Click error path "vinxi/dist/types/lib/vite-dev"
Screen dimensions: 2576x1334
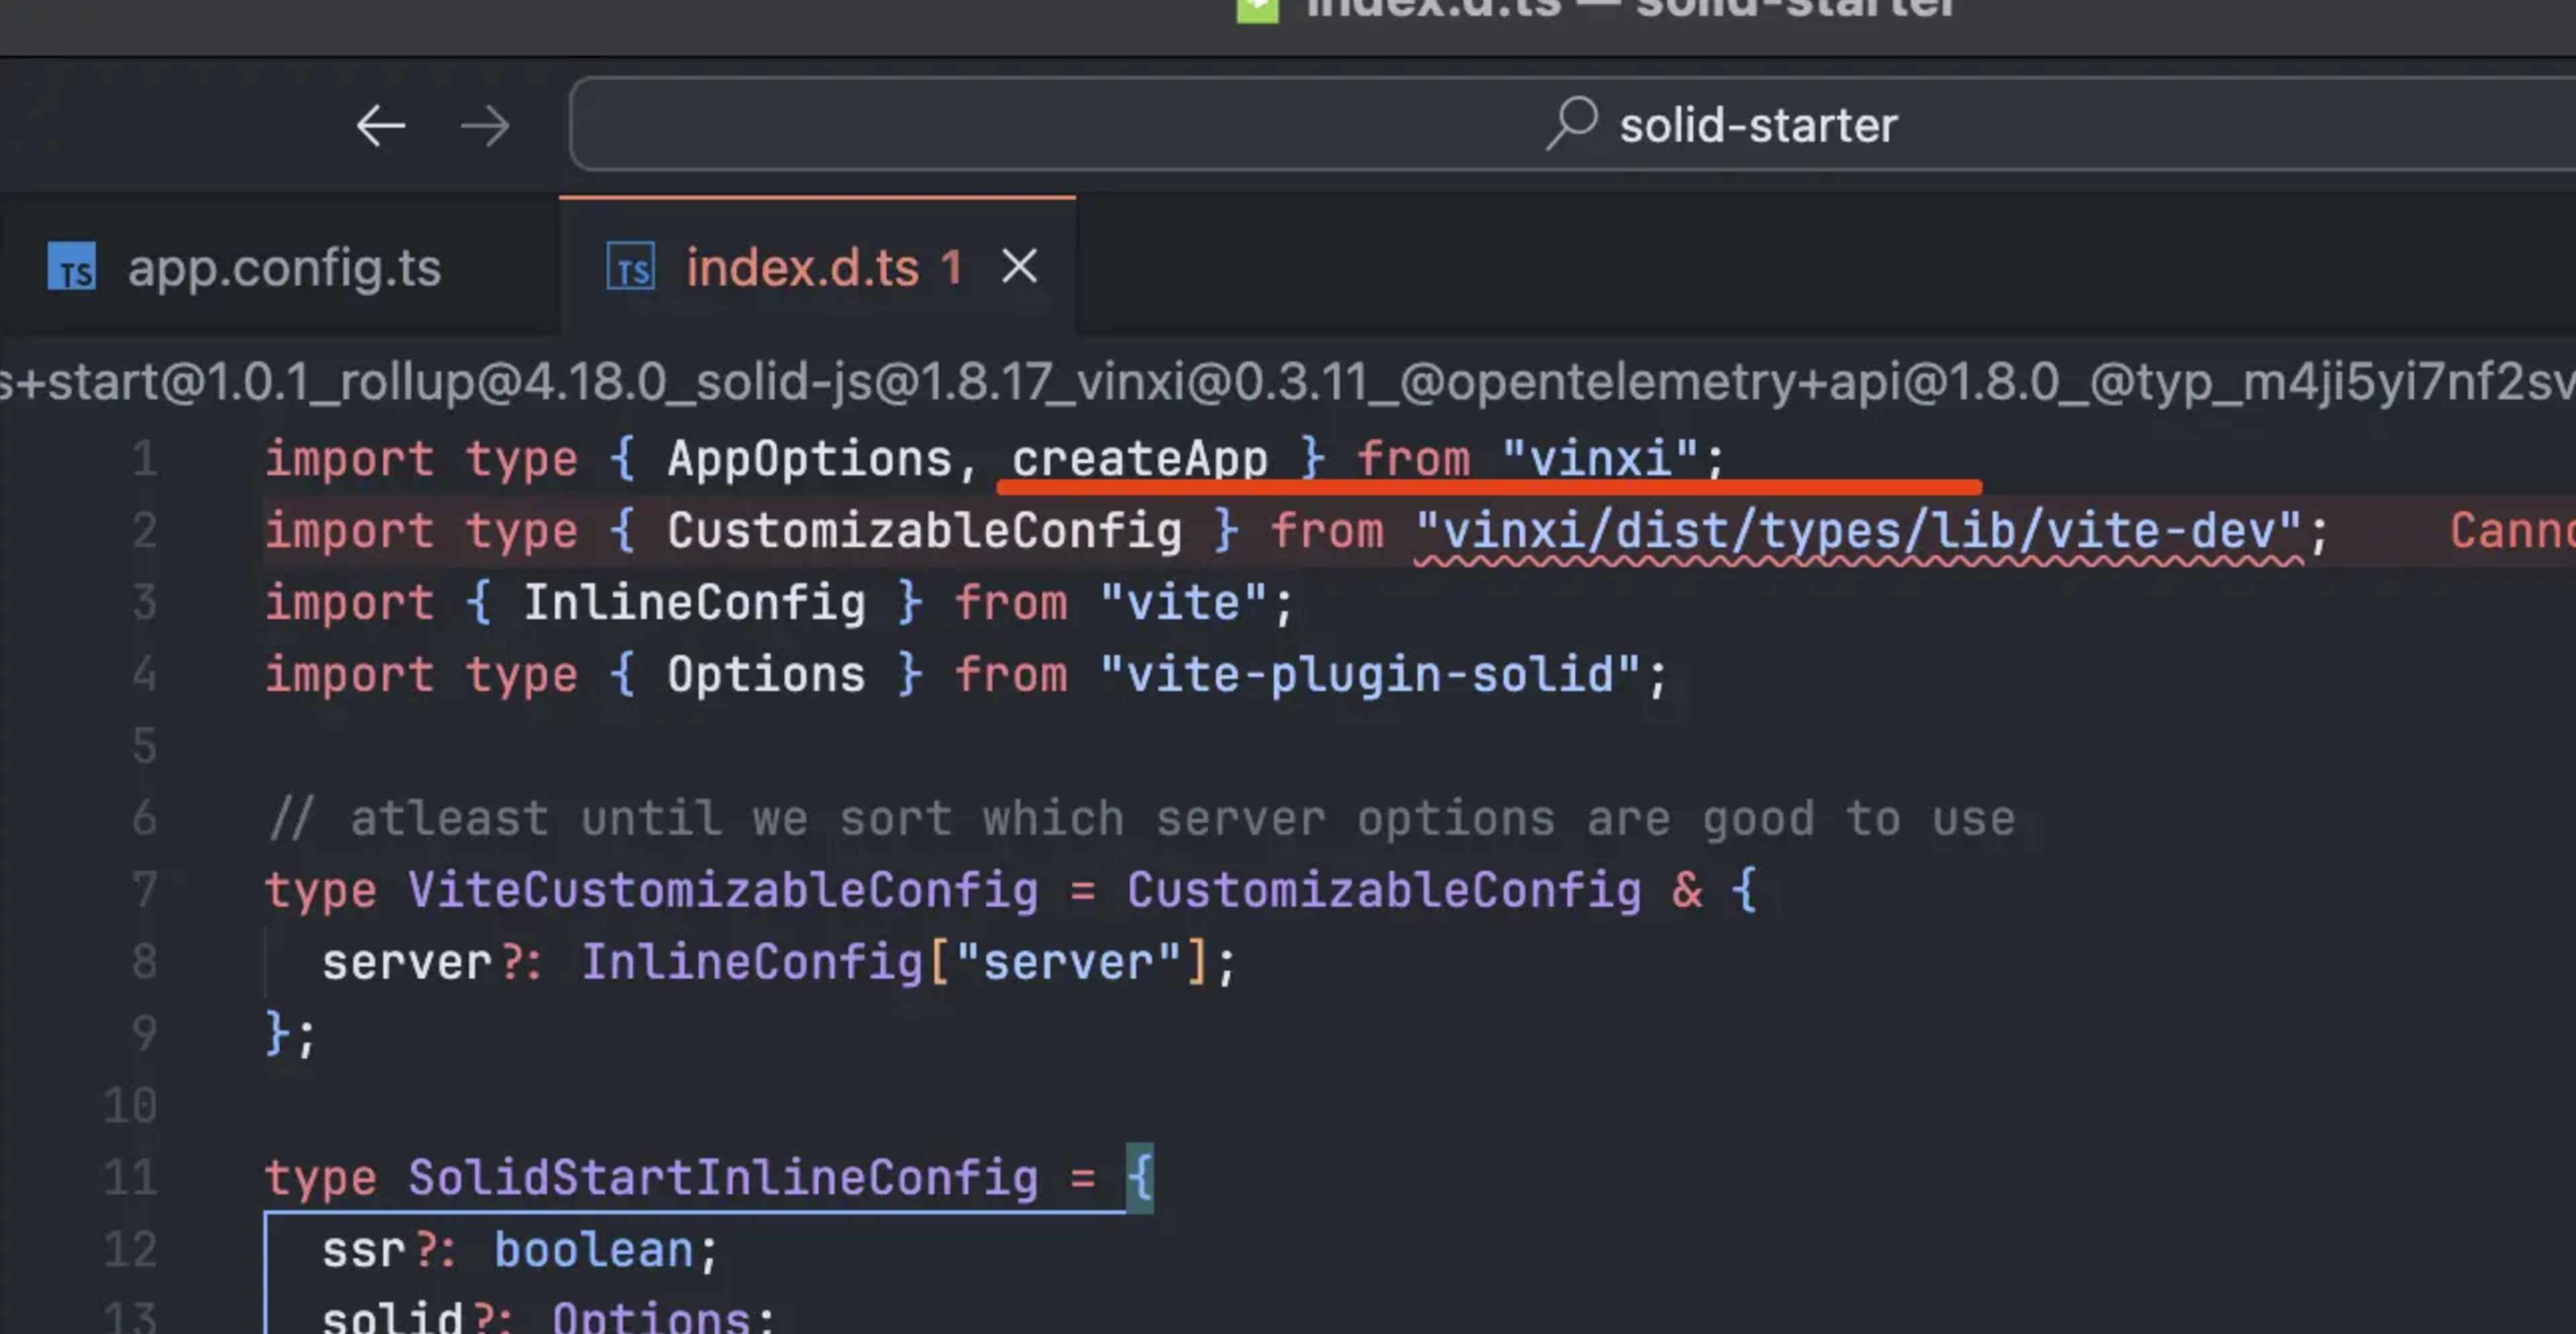point(1858,531)
